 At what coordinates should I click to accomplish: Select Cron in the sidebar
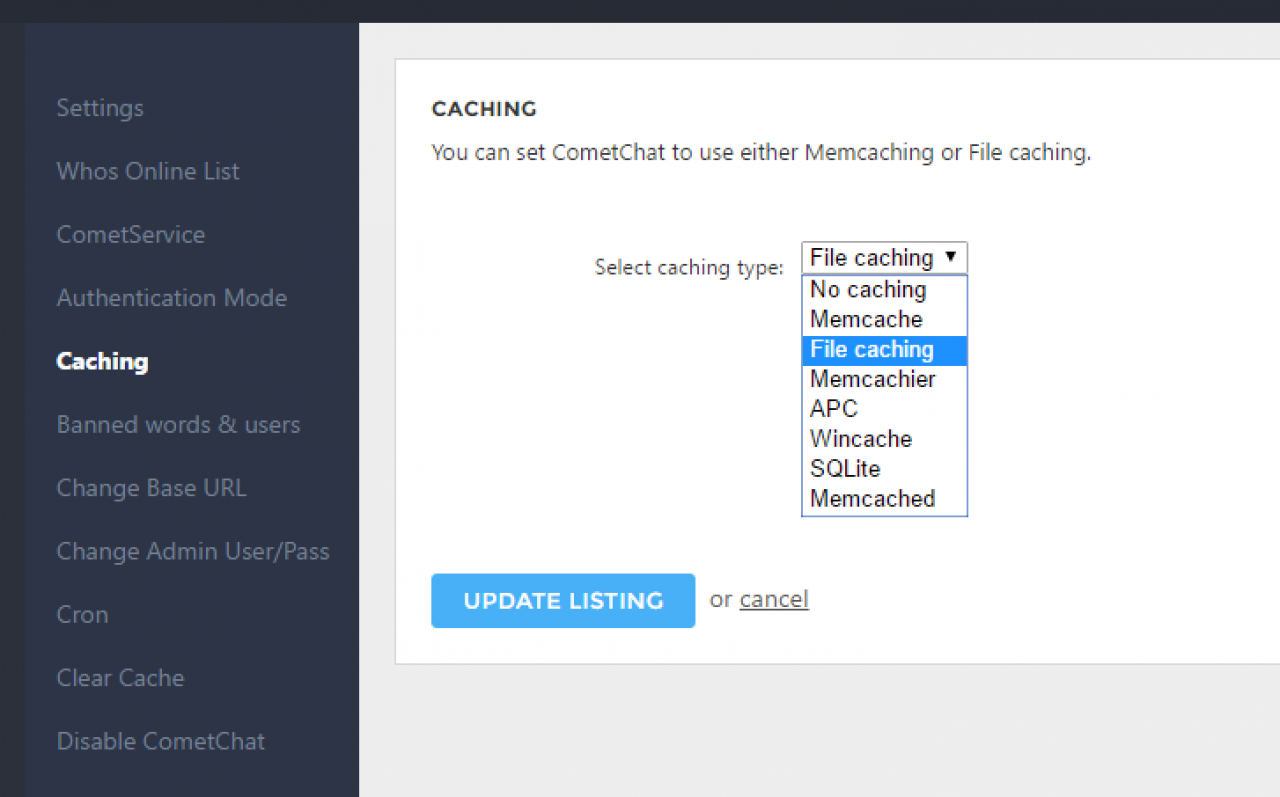coord(82,615)
